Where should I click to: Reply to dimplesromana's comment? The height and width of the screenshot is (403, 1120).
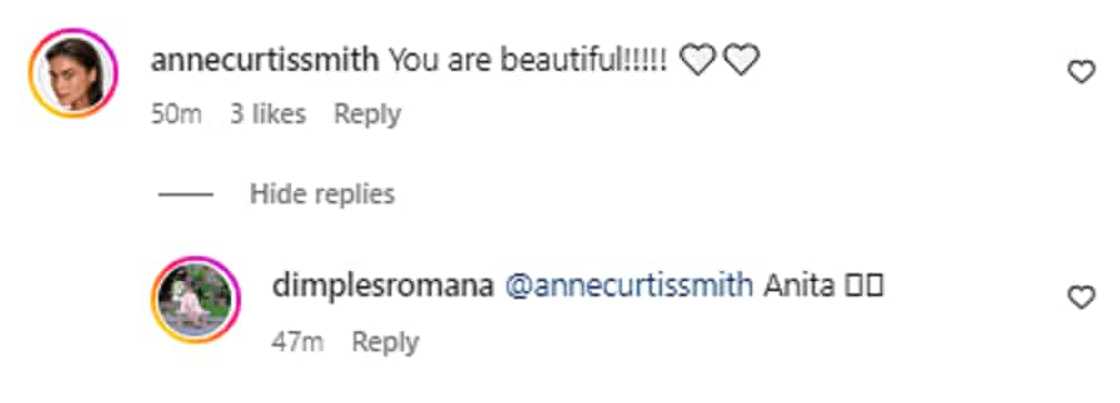tap(385, 342)
